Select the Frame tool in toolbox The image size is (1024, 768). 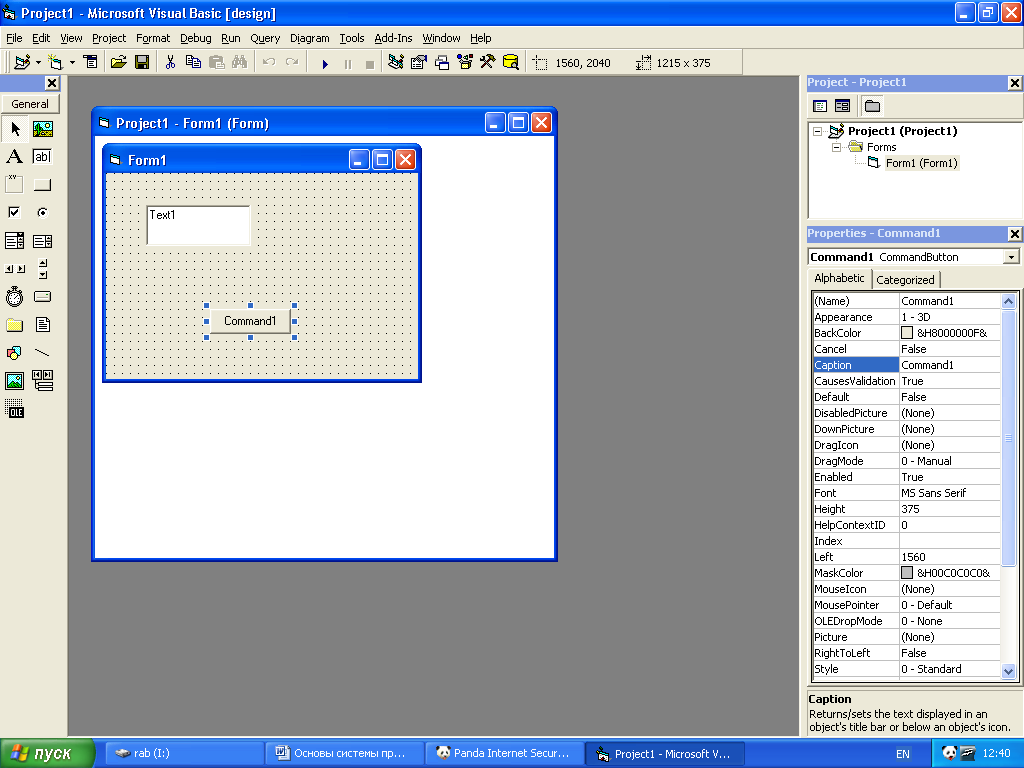14,185
